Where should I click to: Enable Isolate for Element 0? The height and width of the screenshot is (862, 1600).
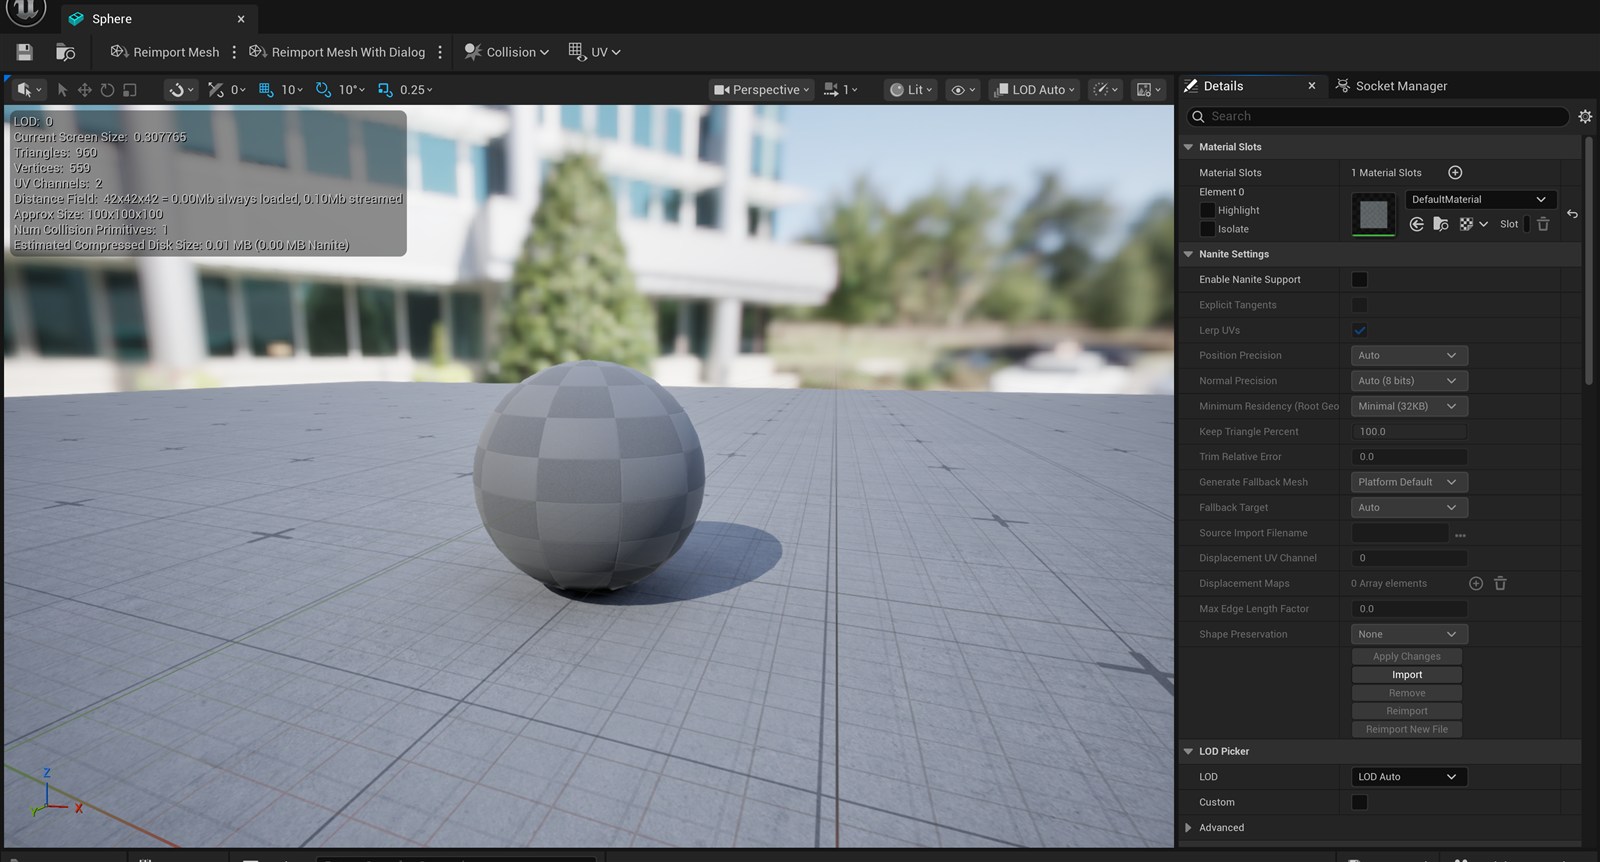coord(1207,229)
